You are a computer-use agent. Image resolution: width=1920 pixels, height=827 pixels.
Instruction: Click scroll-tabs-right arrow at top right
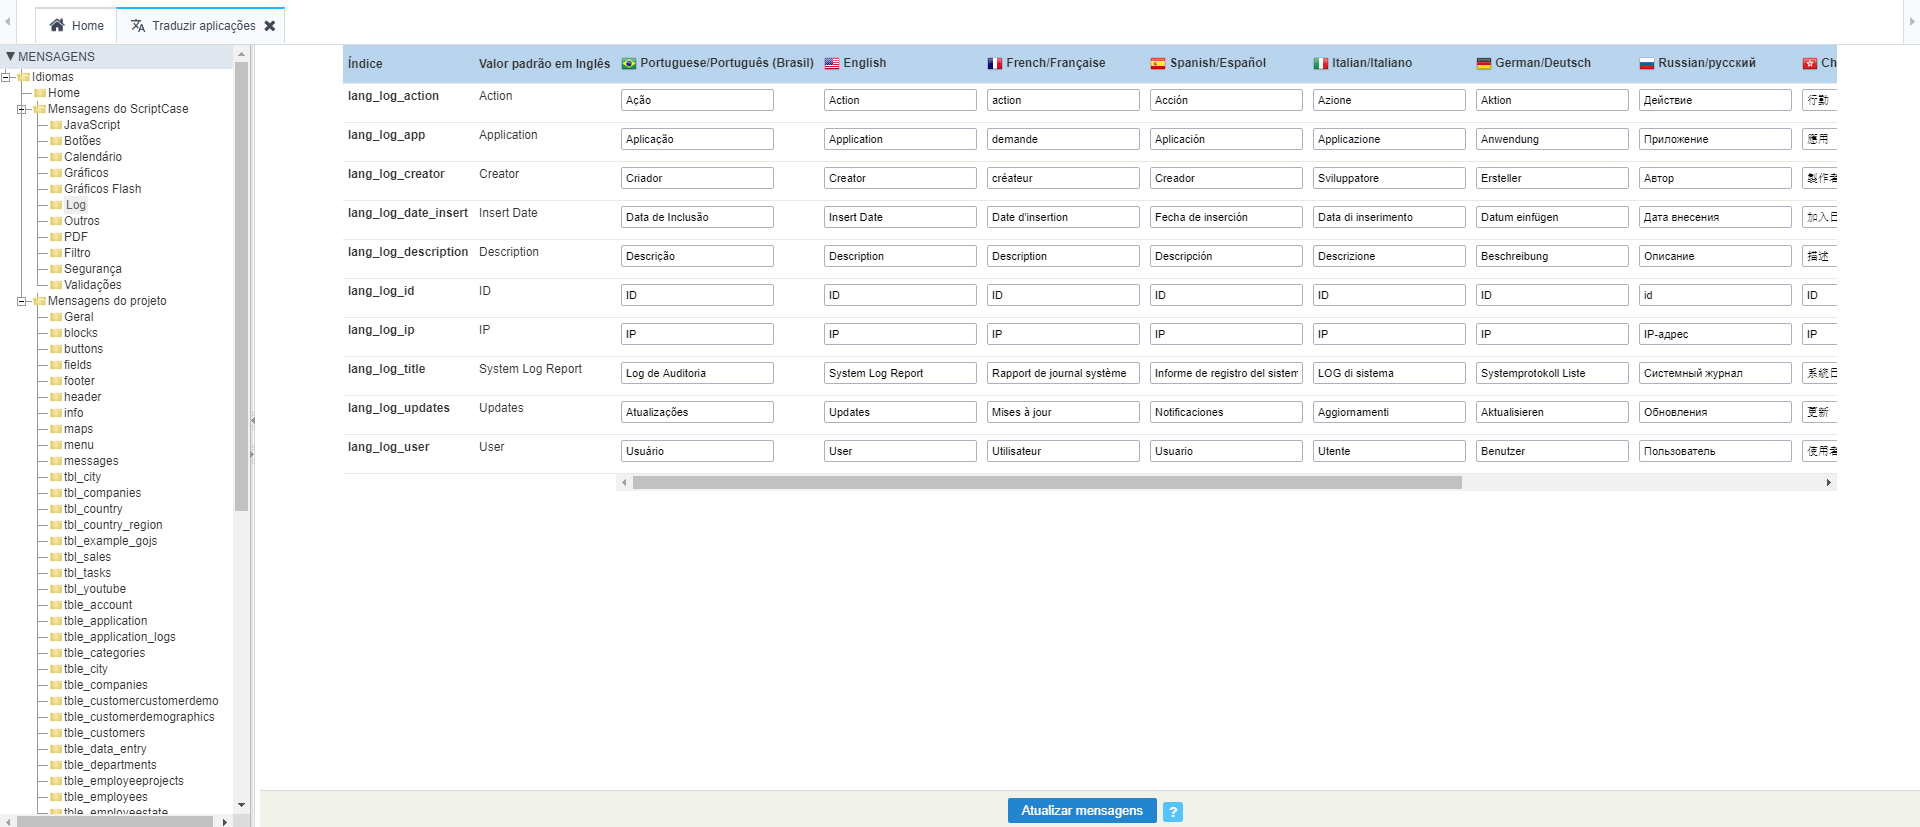click(x=1912, y=21)
